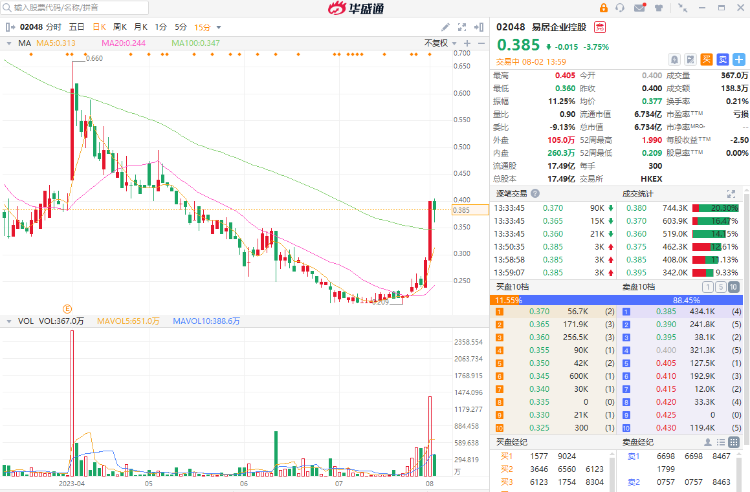Select the 月K monthly candlestick tab
The height and width of the screenshot is (492, 750).
[x=141, y=27]
